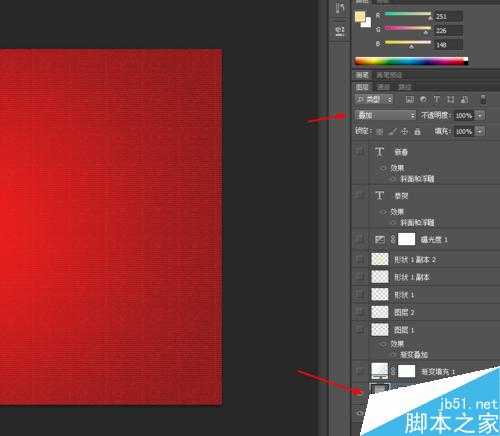Click G channel color slider

click(x=408, y=28)
